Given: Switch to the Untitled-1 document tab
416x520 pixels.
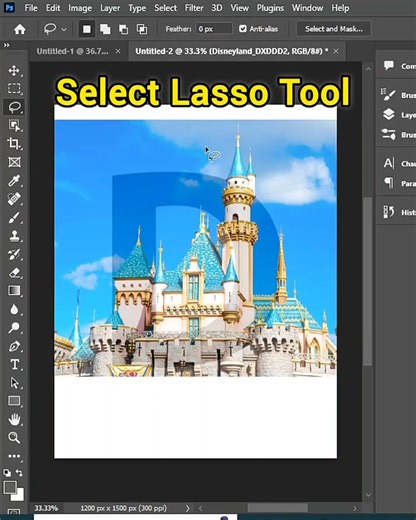Looking at the screenshot, I should [x=72, y=51].
